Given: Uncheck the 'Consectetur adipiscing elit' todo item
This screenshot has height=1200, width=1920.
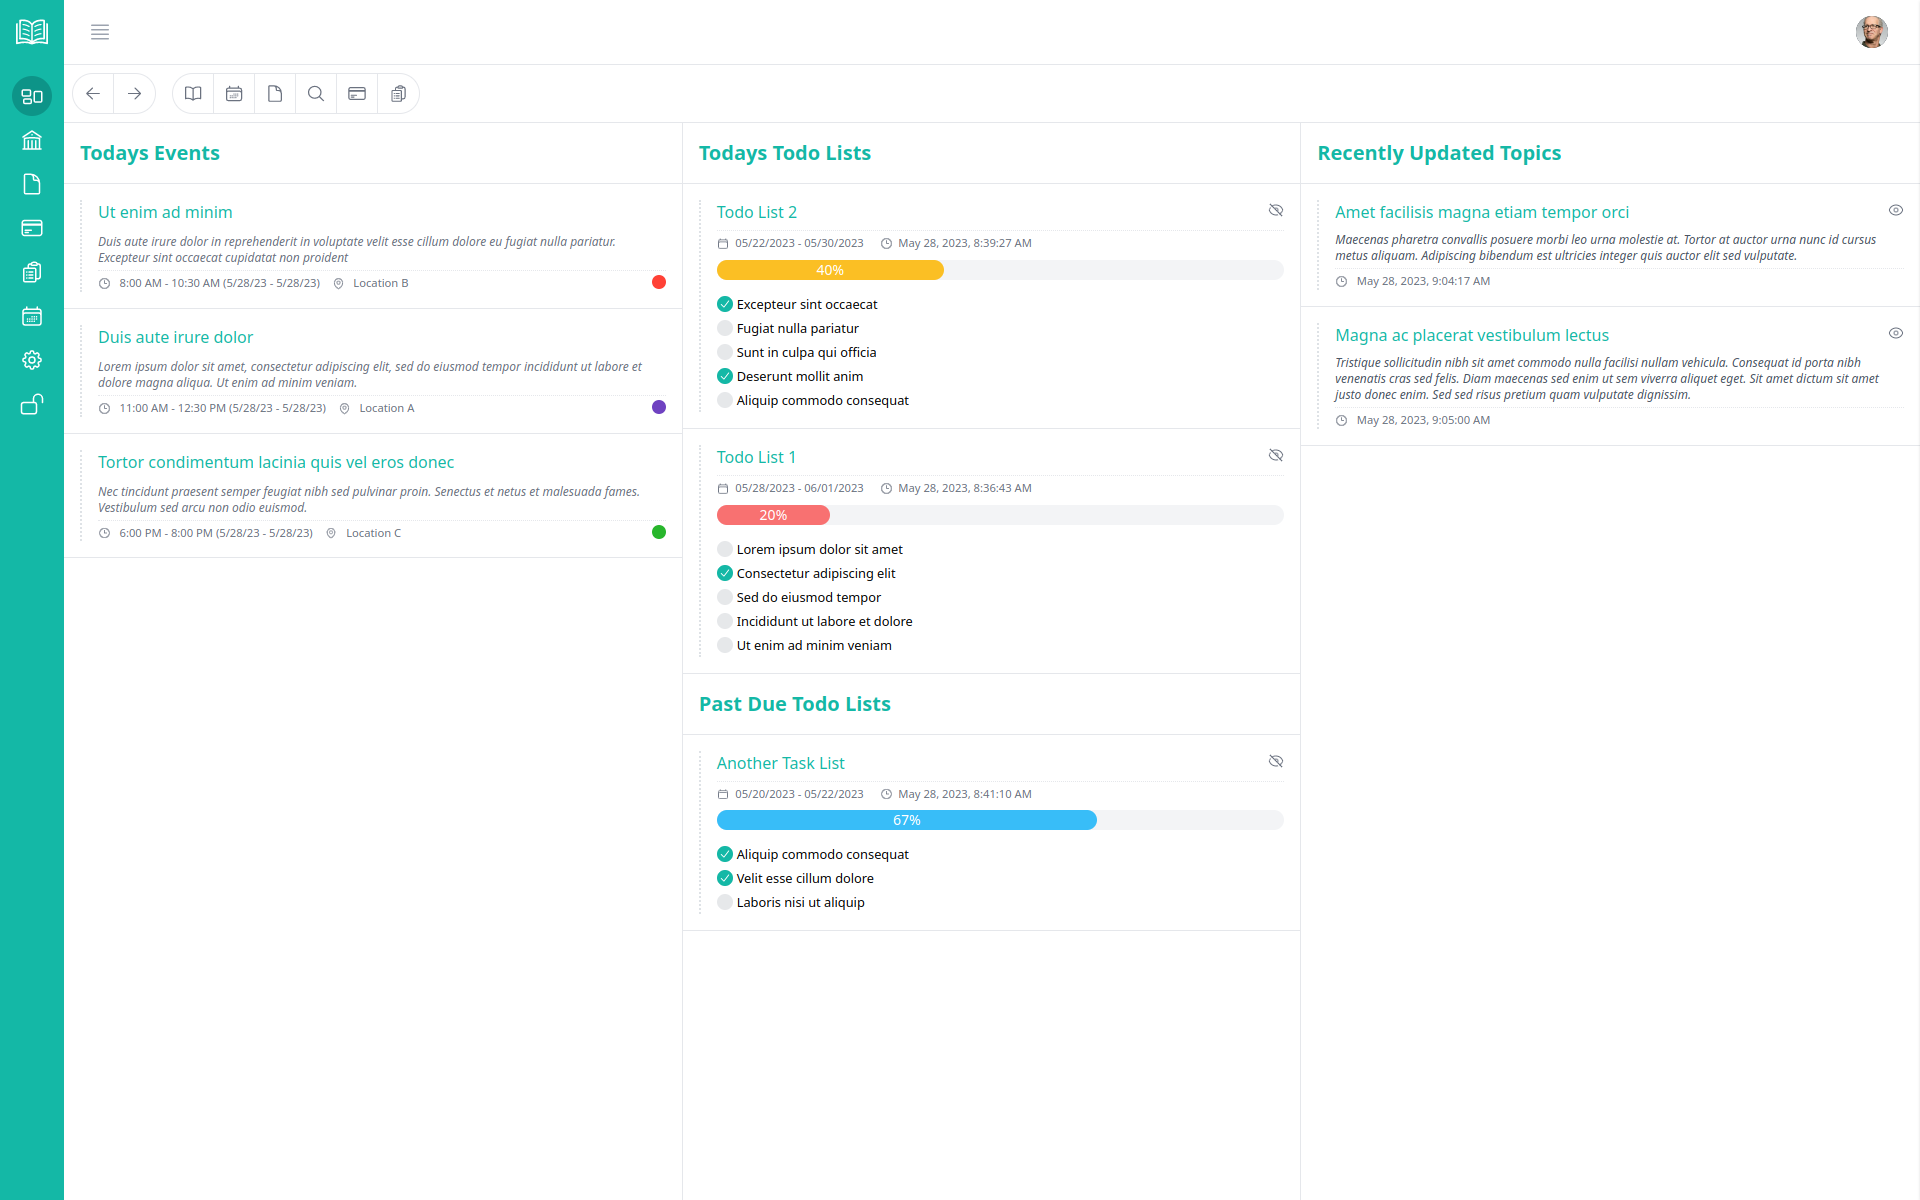Looking at the screenshot, I should [725, 573].
